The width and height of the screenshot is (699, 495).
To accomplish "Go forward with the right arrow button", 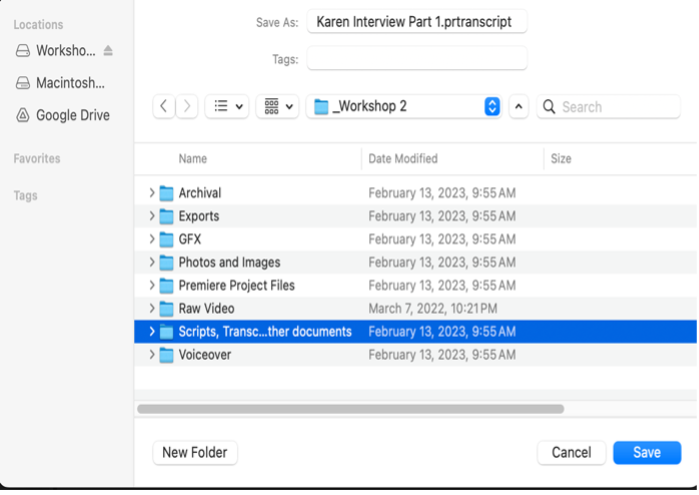I will point(187,106).
